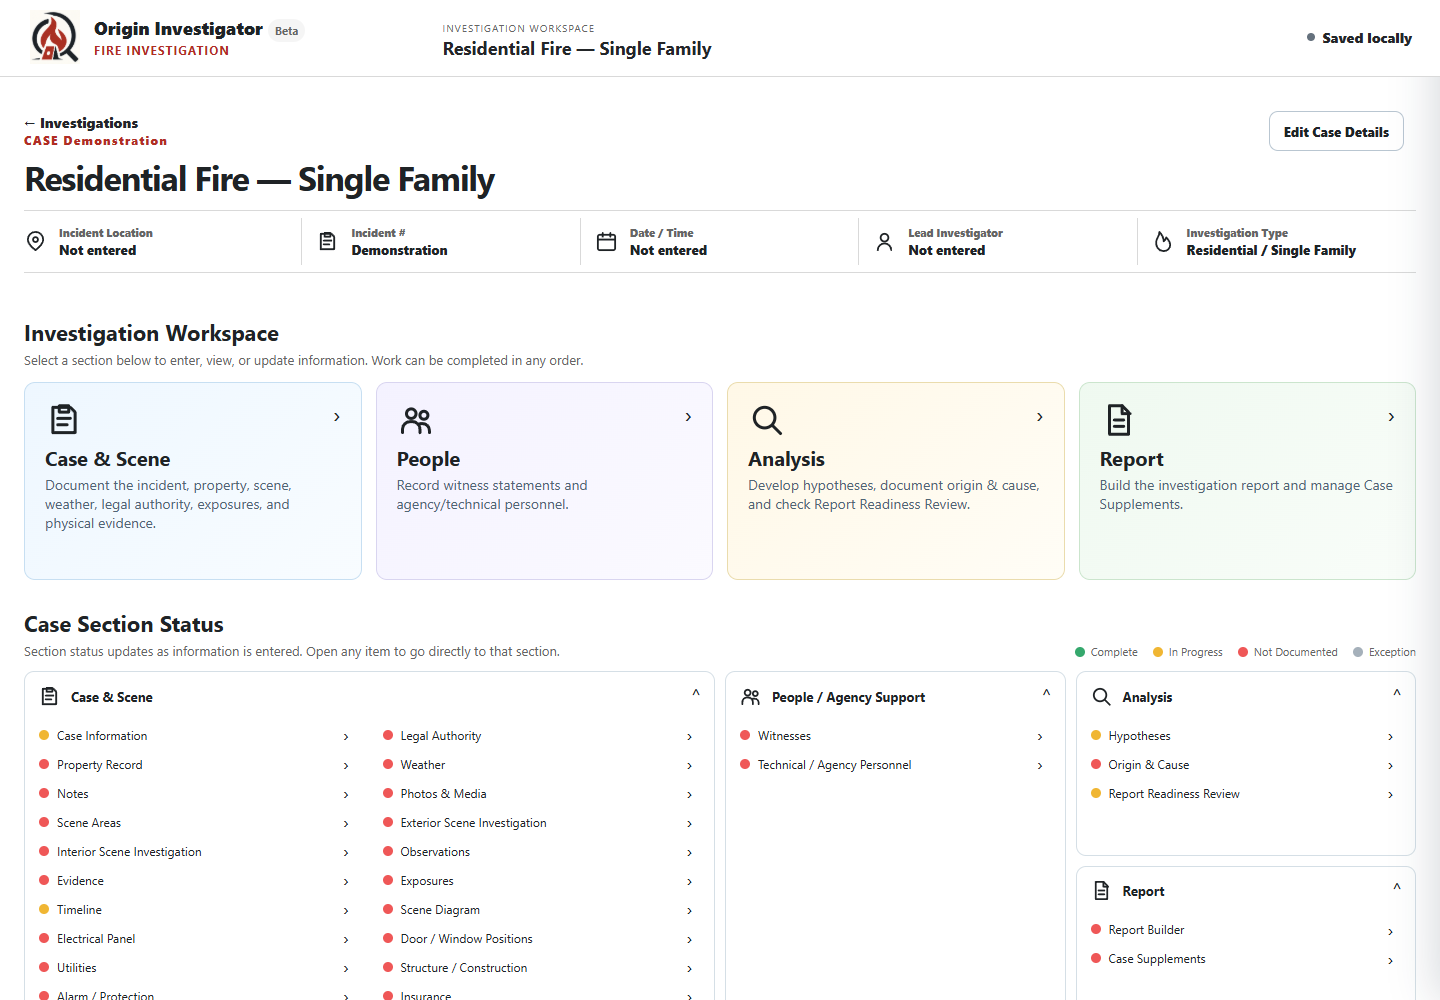Click the Incident # document icon
Viewport: 1440px width, 1000px height.
(x=327, y=241)
